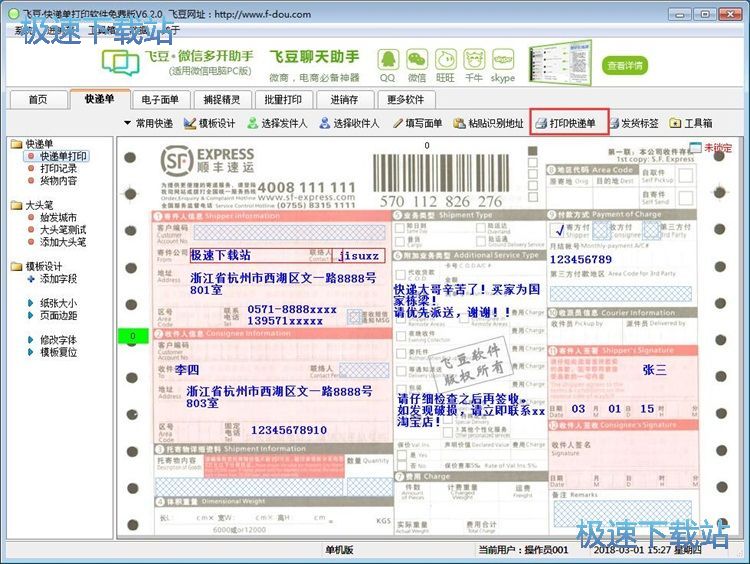Open the 捕捉精灵 tab

point(221,100)
